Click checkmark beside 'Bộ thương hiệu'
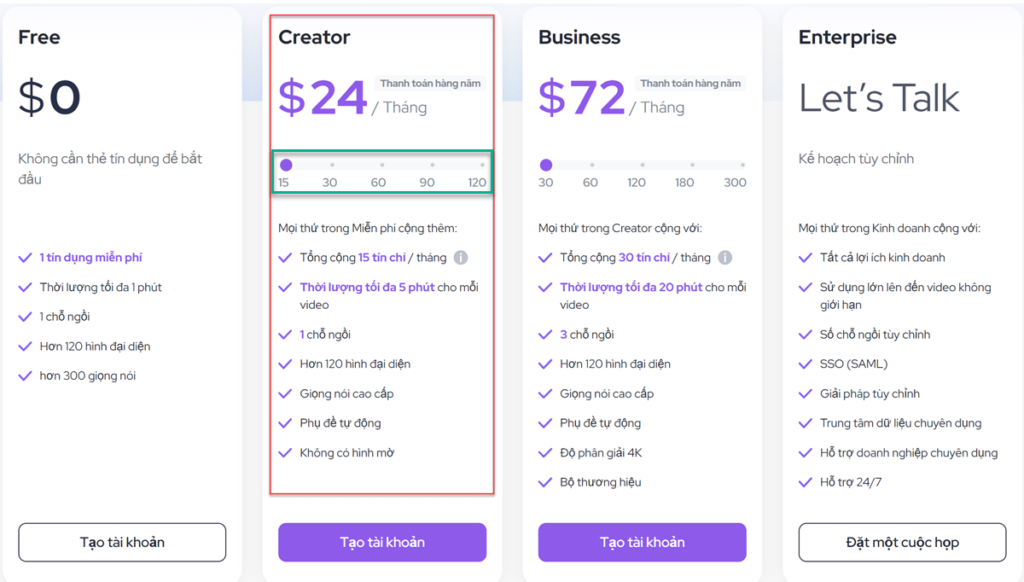This screenshot has width=1024, height=582. (545, 483)
